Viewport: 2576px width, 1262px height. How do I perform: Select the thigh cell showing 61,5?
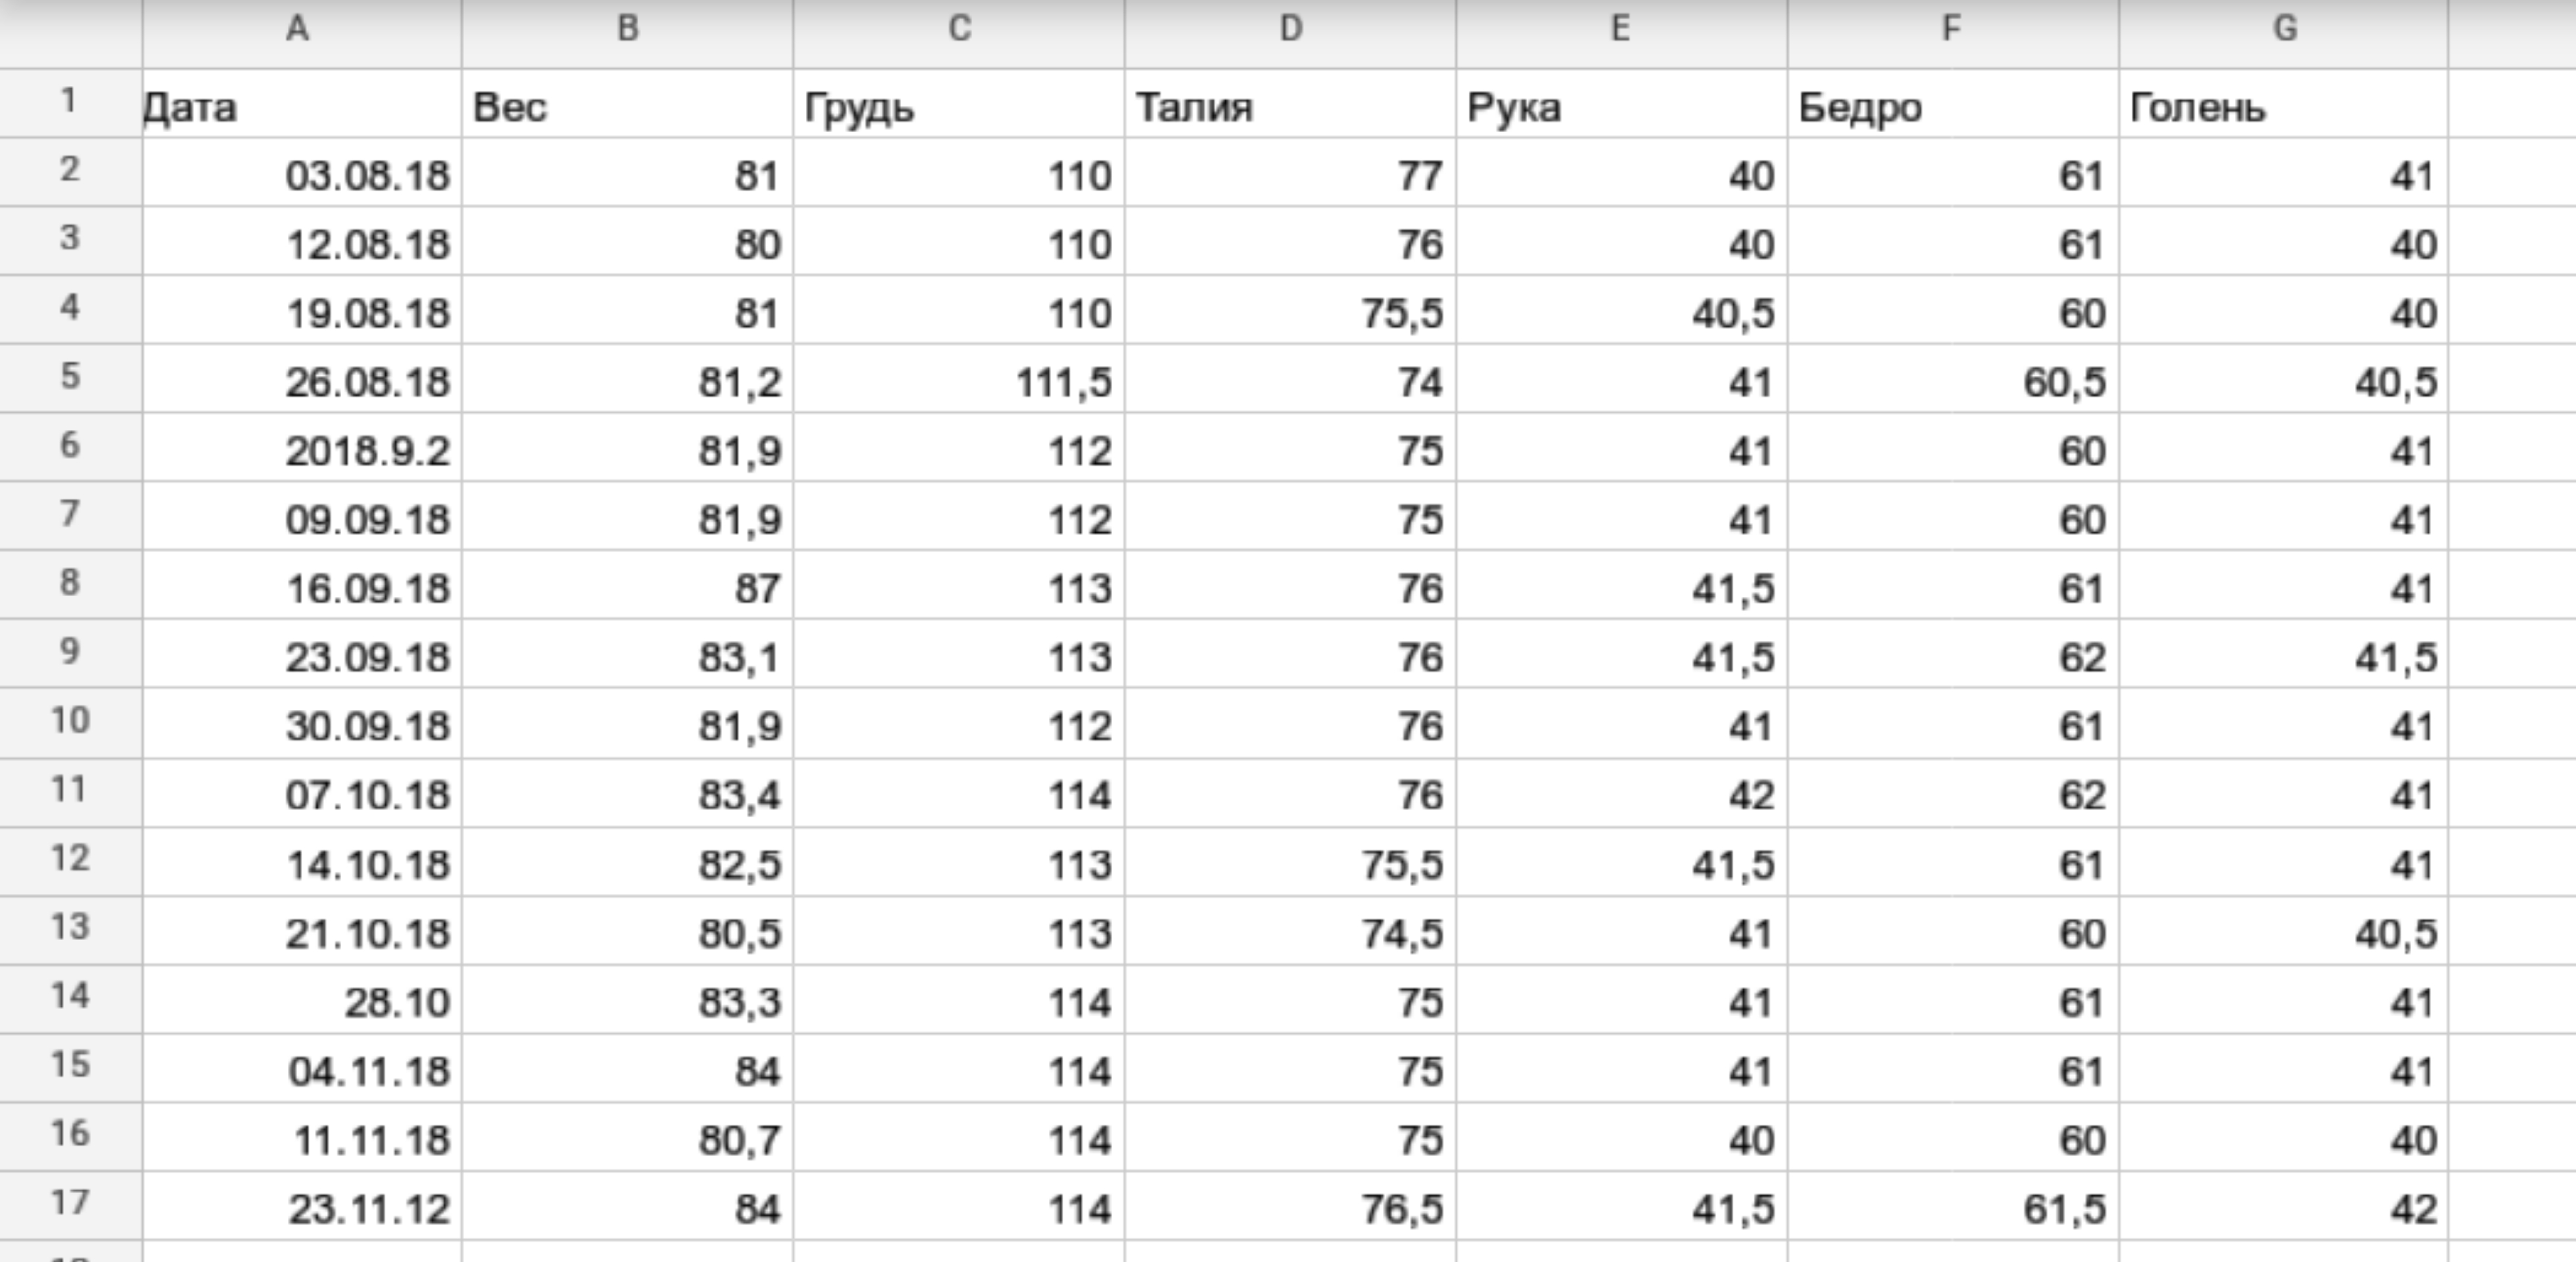pos(1952,1209)
